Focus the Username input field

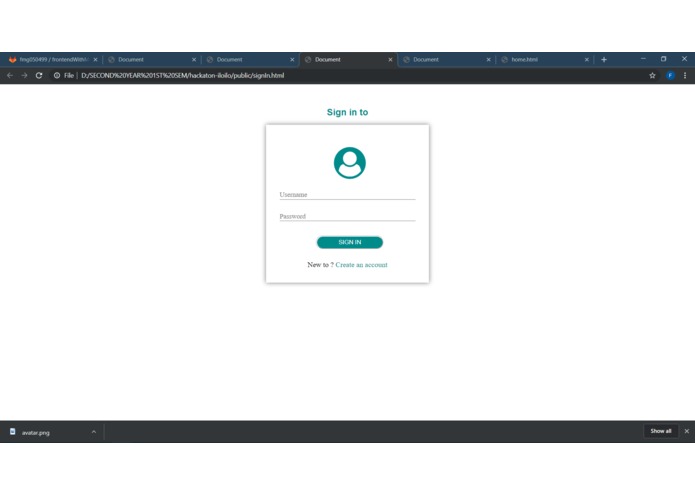tap(348, 194)
